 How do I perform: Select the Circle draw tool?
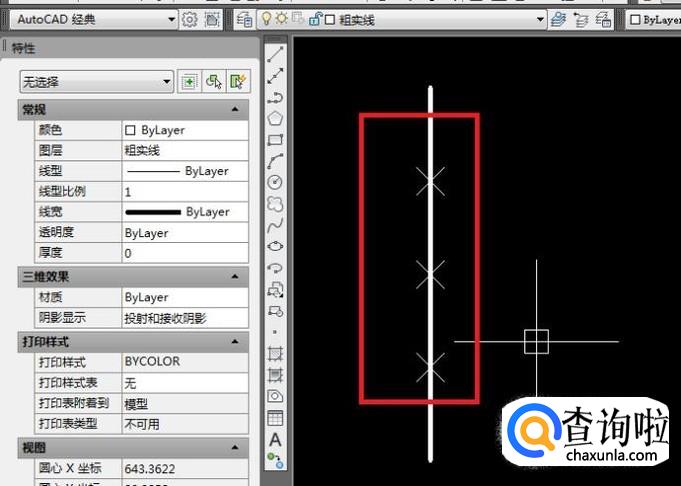click(276, 182)
